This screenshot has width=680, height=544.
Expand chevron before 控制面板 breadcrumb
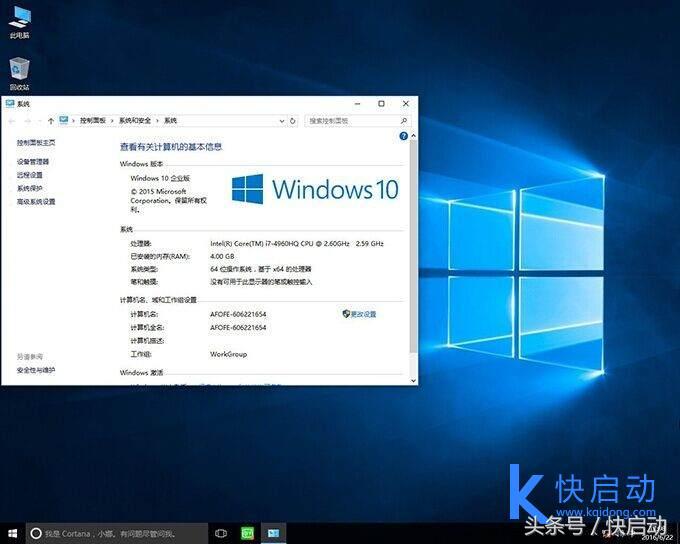pos(74,121)
